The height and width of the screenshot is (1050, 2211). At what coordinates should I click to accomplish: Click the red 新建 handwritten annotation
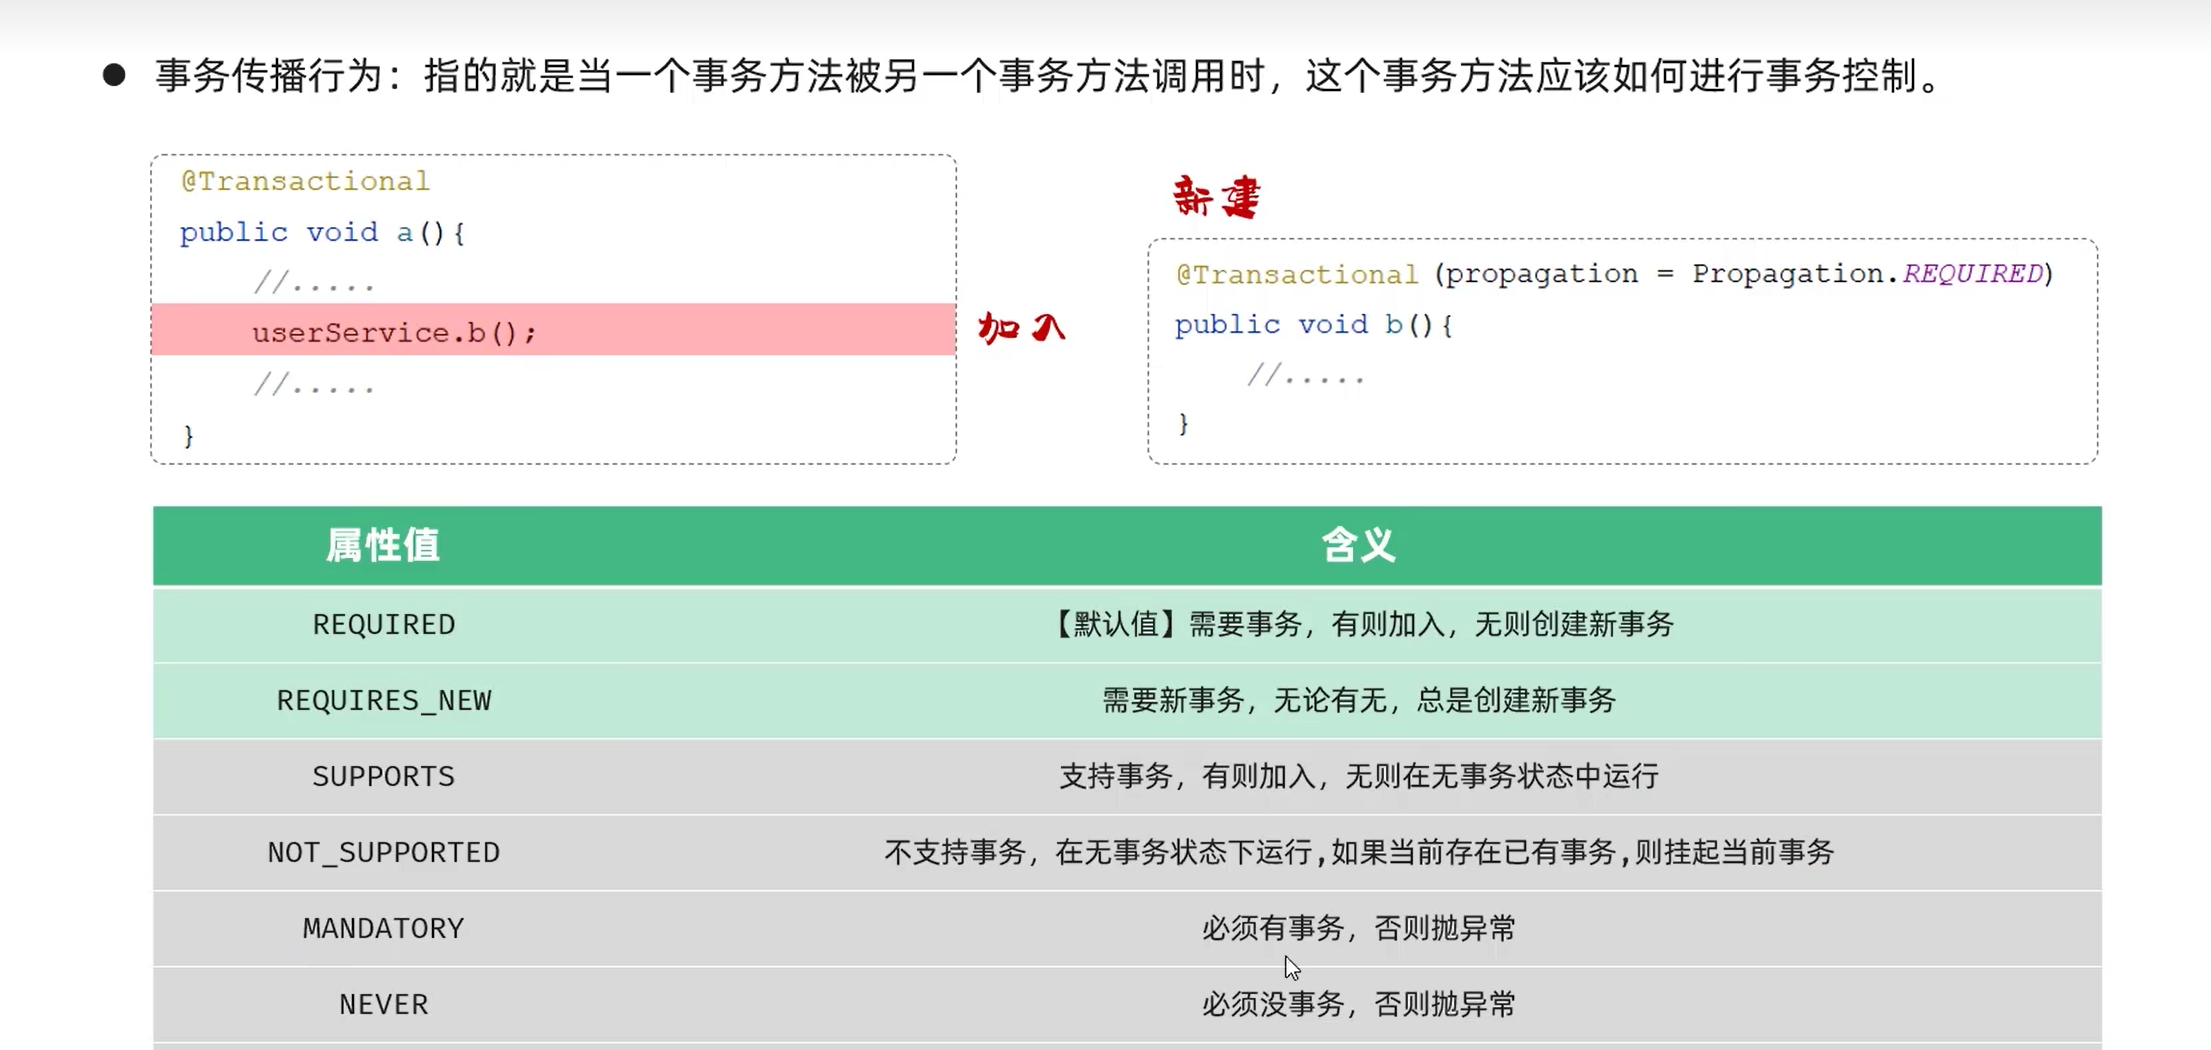[1216, 197]
